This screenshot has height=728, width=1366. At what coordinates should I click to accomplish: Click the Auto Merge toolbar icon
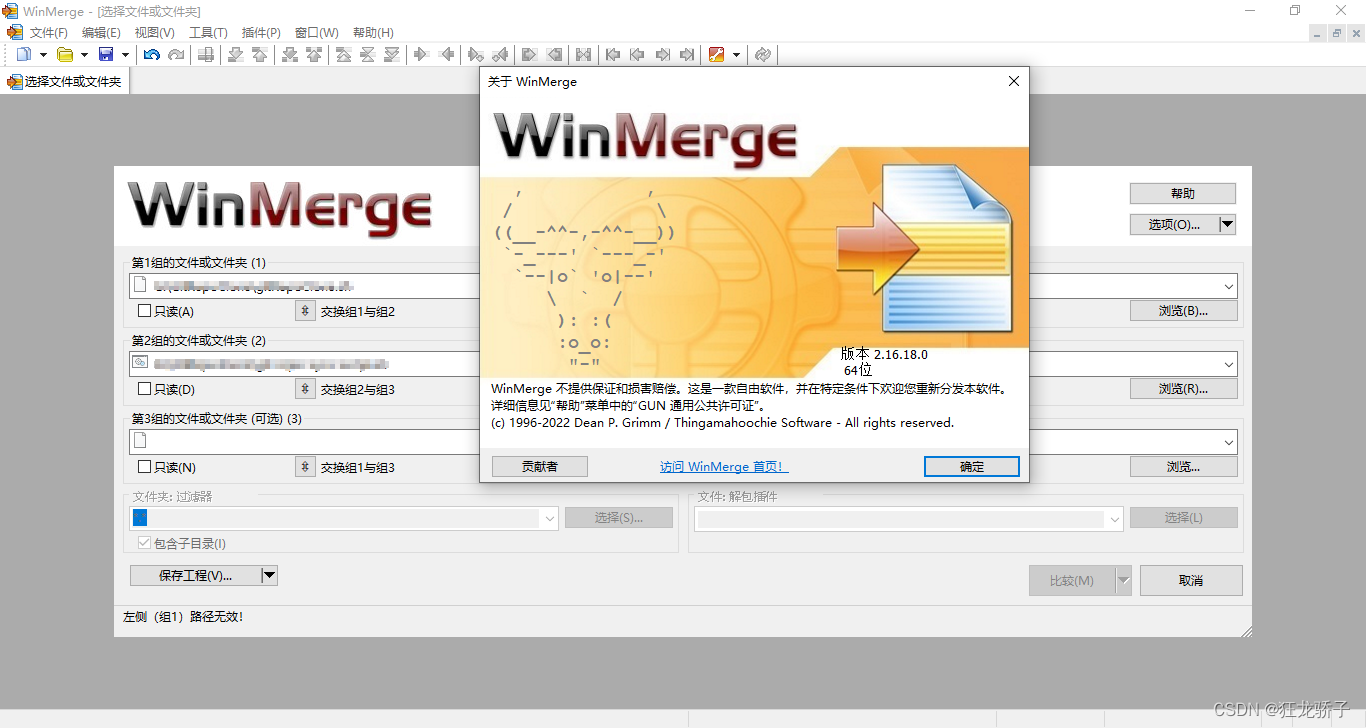[583, 54]
